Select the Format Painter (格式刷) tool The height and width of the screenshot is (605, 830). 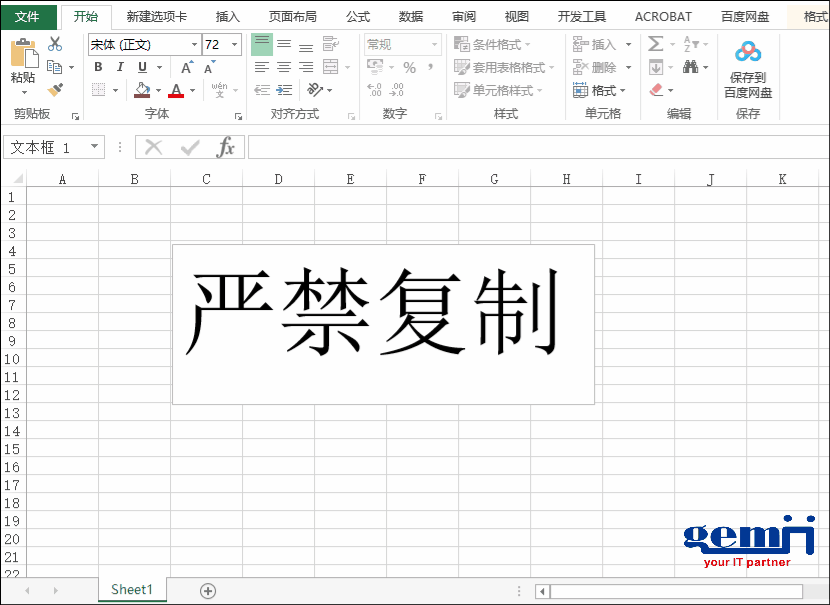click(x=53, y=88)
